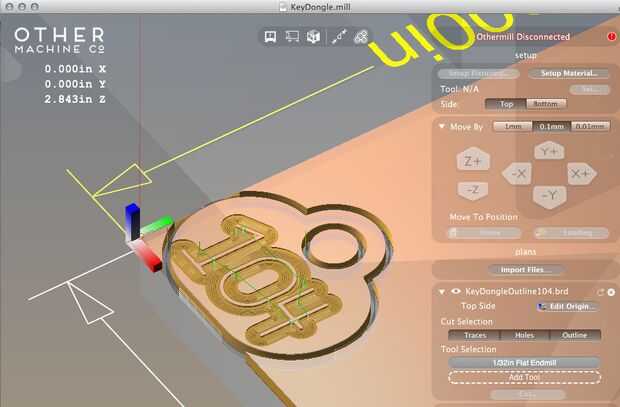
Task: Select the Top side
Action: coord(506,104)
